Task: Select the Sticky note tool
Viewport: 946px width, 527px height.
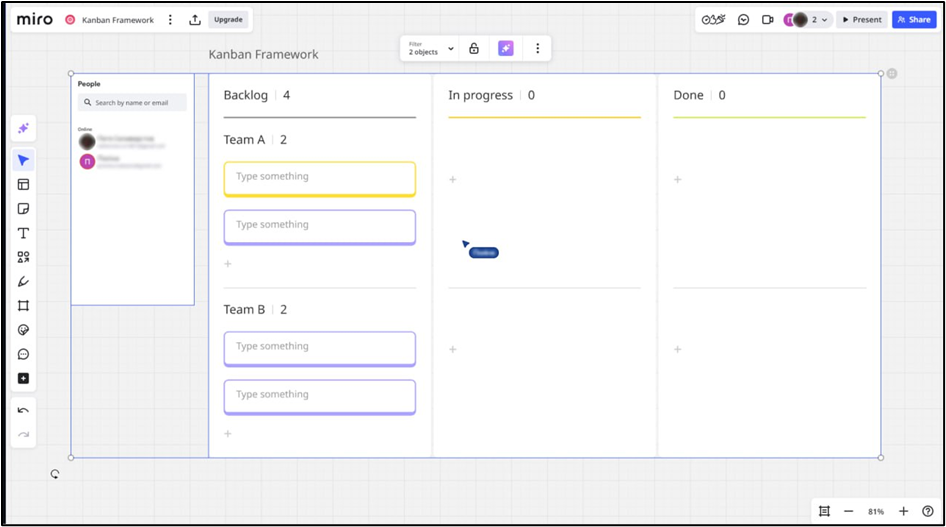Action: point(23,209)
